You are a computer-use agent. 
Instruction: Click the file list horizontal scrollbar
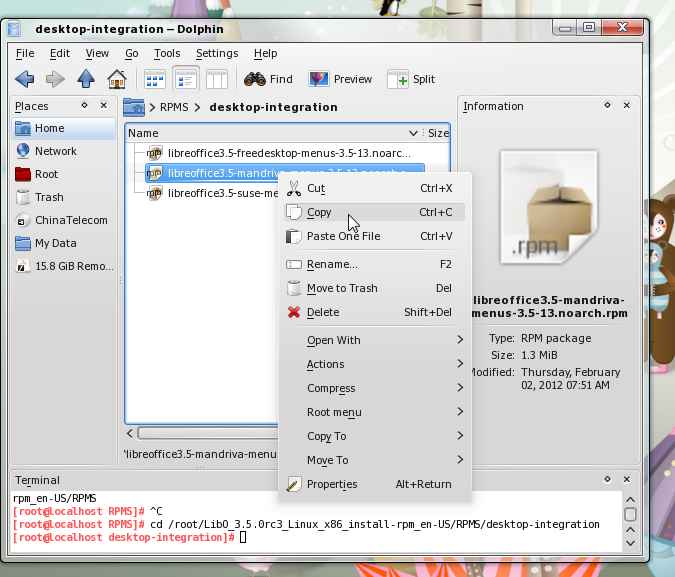click(x=208, y=433)
